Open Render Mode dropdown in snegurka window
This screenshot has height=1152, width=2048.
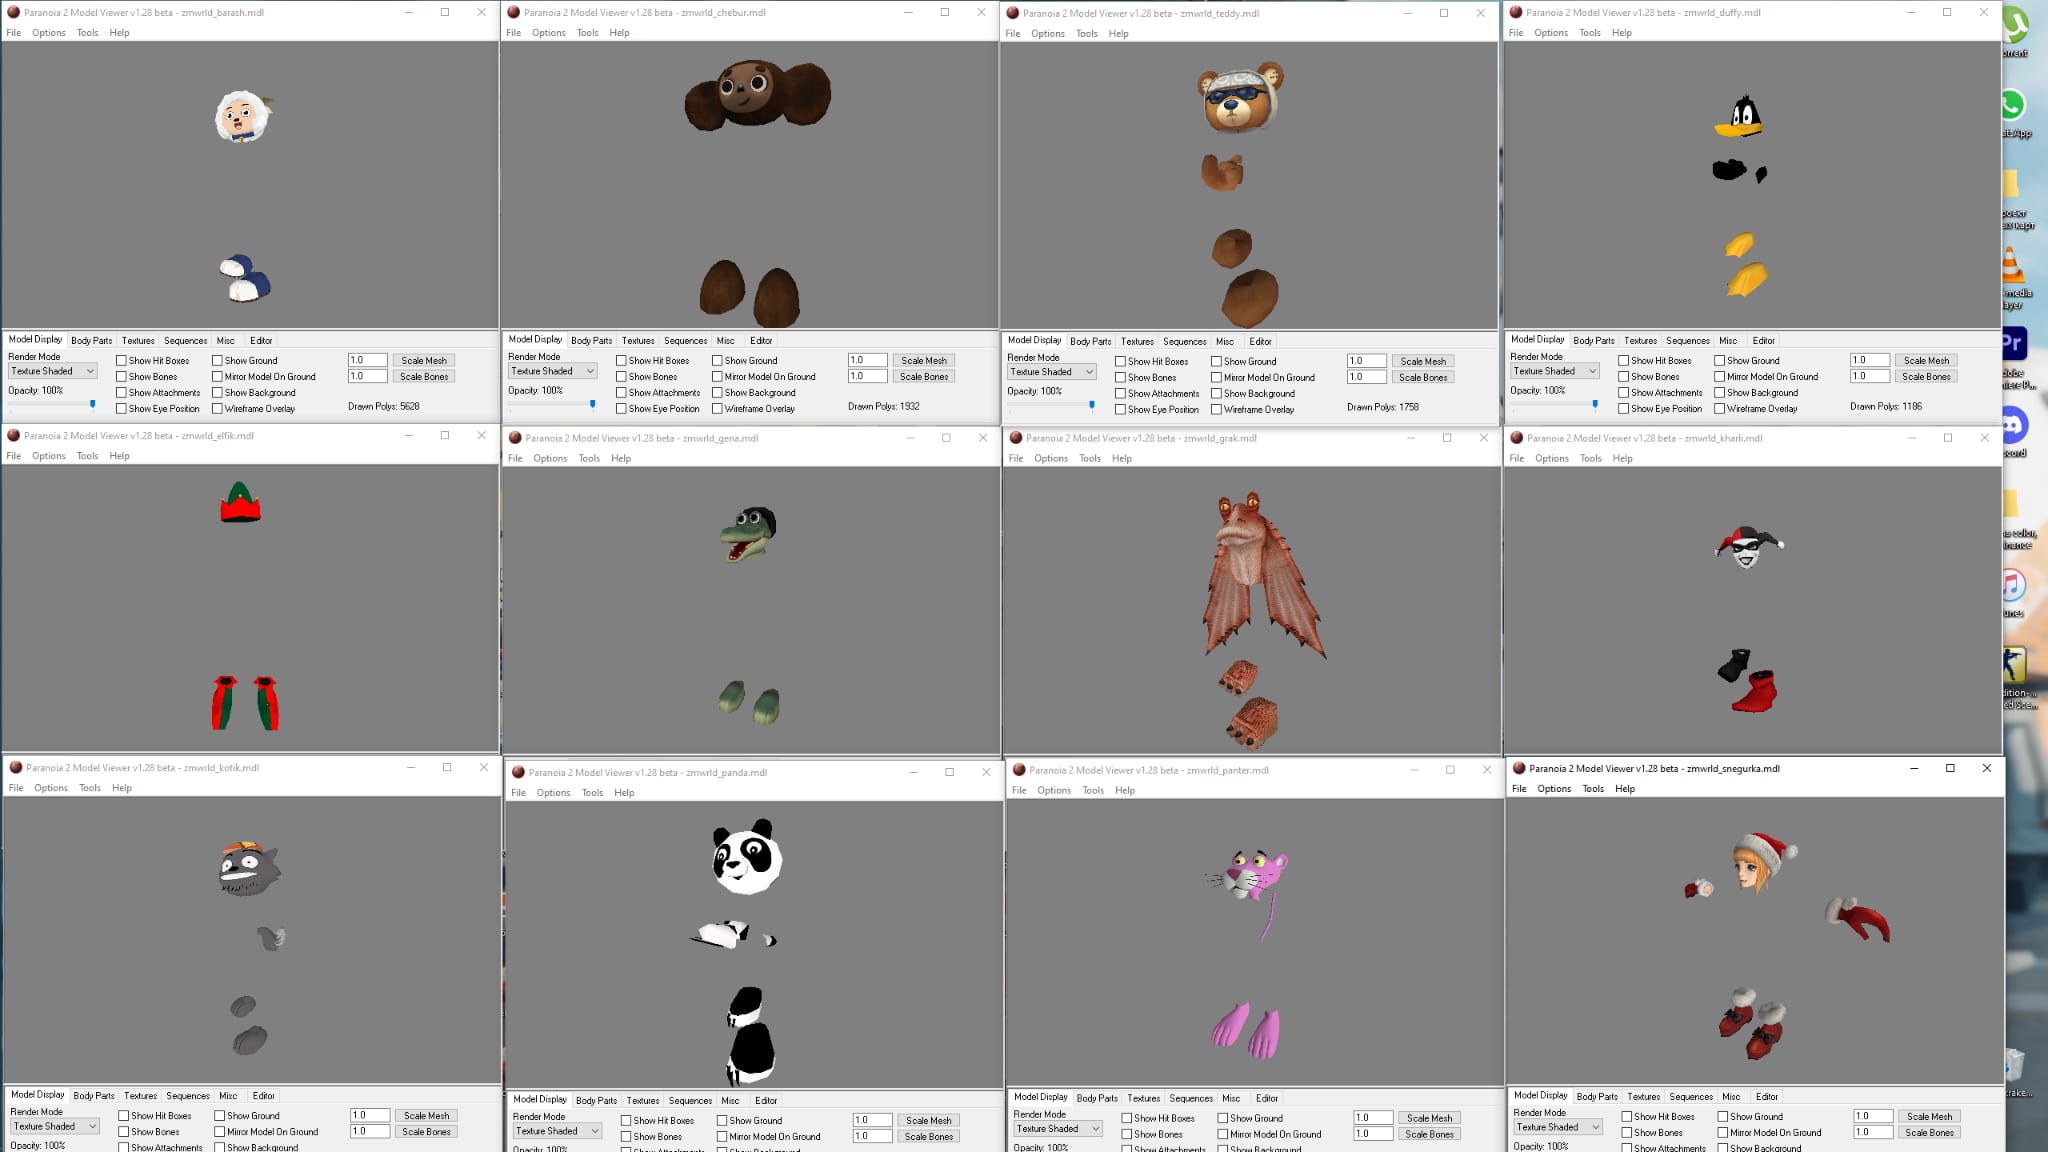click(x=1557, y=1127)
